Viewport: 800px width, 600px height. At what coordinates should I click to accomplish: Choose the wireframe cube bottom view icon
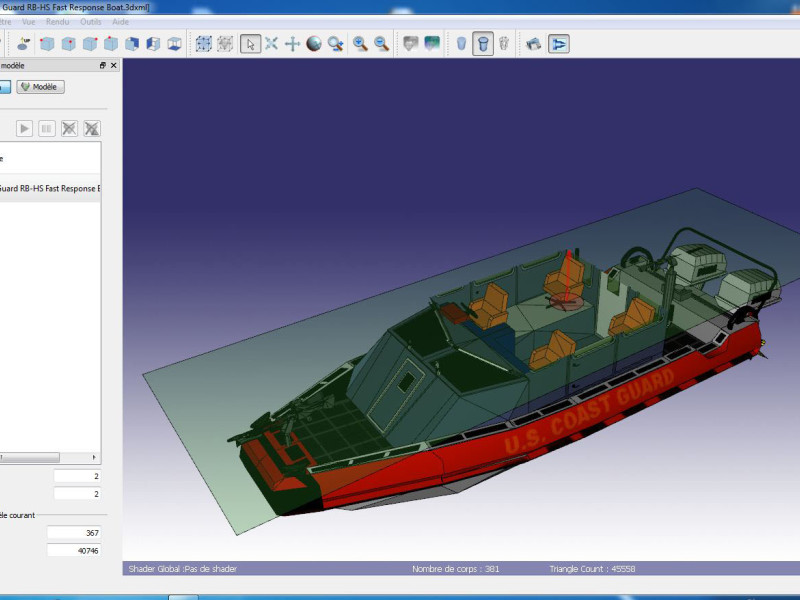[174, 44]
